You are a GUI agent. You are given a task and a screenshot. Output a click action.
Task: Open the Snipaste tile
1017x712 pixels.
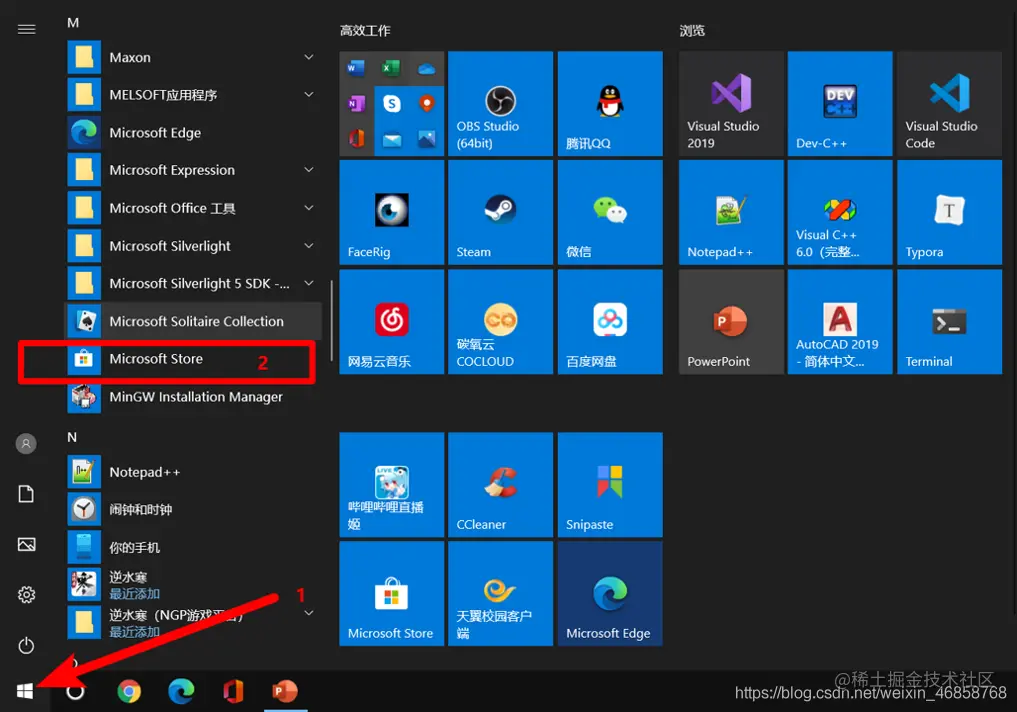click(x=610, y=484)
